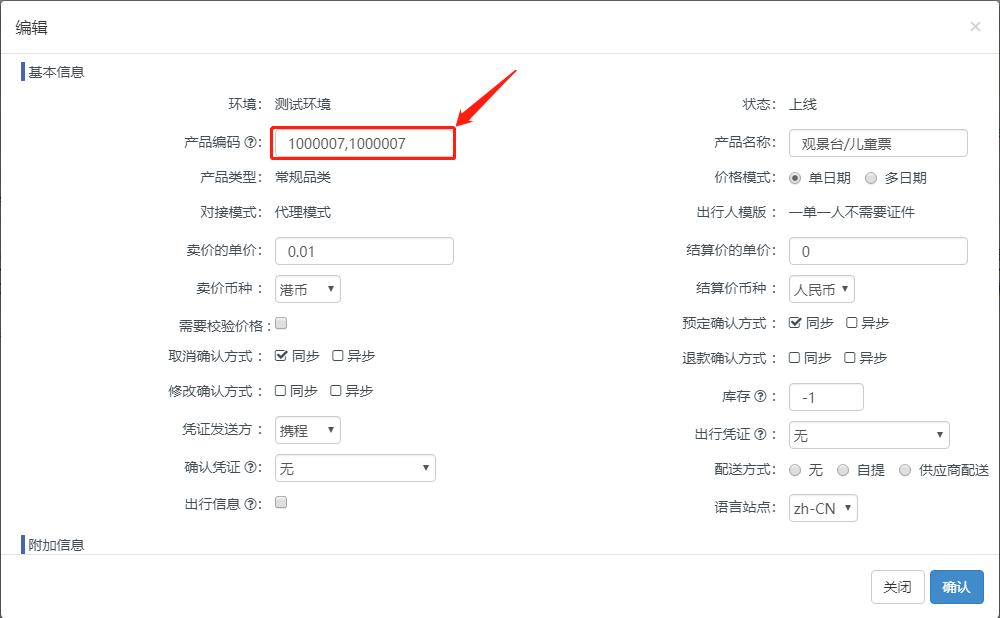The width and height of the screenshot is (1000, 618).
Task: Choose 自提 as 配送方式
Action: click(843, 470)
